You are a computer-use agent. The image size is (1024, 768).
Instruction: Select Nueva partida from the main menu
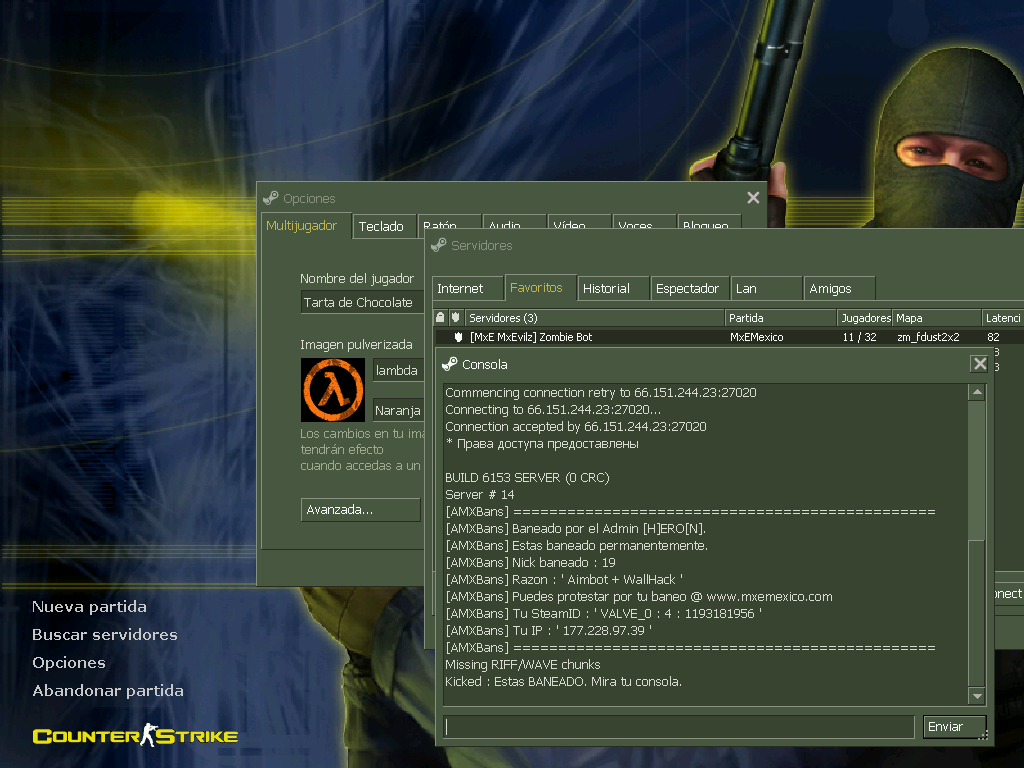(89, 607)
